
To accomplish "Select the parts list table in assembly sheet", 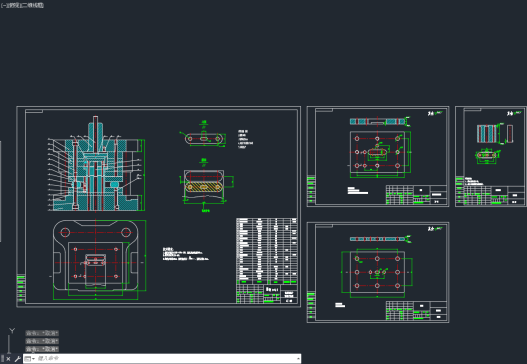I will click(x=267, y=251).
